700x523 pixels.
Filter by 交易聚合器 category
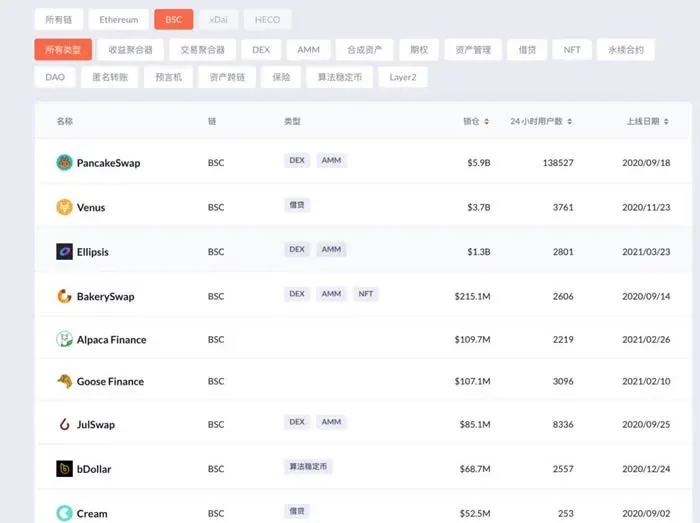point(202,50)
